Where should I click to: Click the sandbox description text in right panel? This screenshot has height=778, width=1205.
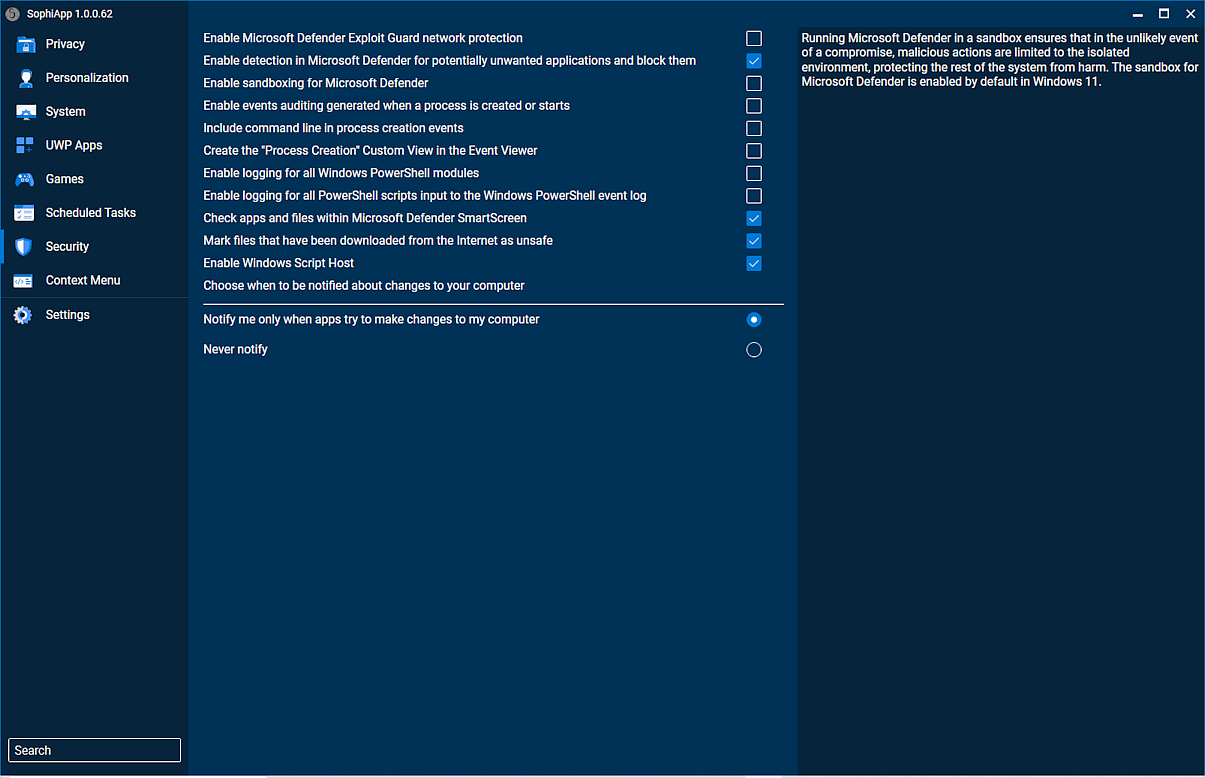click(x=1000, y=60)
